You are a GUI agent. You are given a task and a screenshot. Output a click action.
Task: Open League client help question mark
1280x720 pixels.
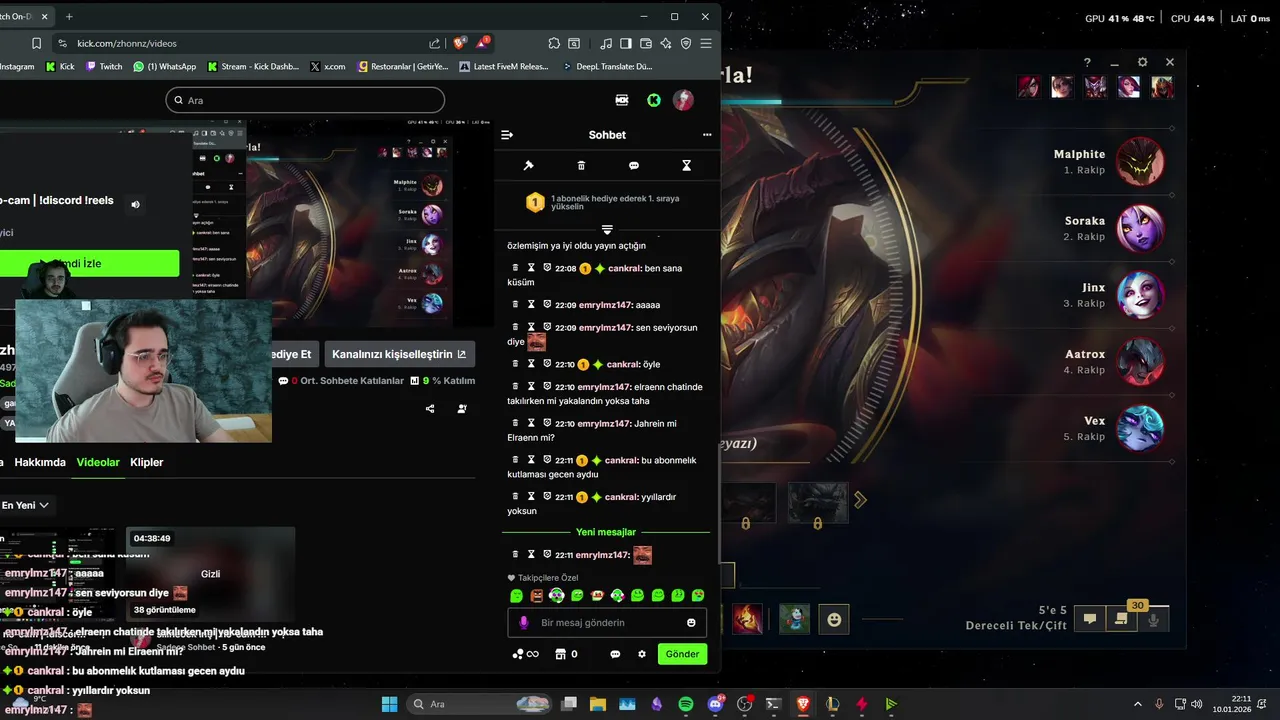tap(1087, 62)
